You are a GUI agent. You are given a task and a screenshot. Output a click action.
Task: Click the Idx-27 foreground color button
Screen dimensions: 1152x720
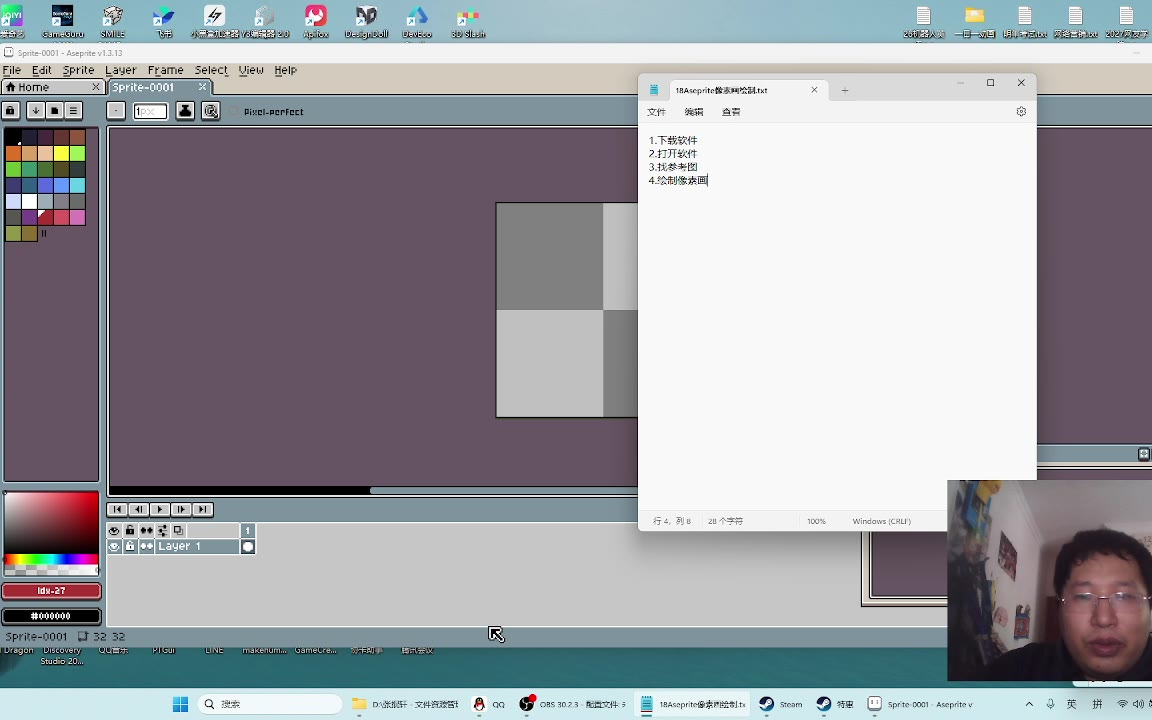point(51,591)
